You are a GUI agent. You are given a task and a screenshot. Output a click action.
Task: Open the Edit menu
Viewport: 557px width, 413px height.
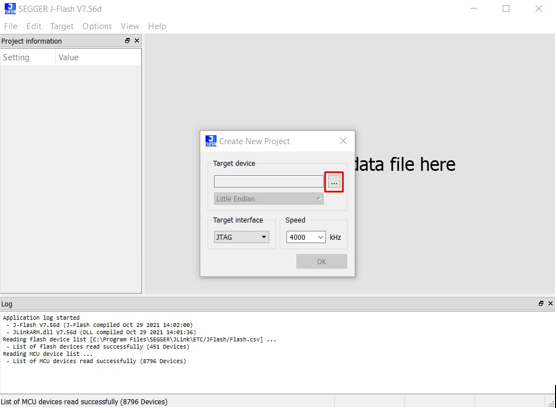point(34,26)
